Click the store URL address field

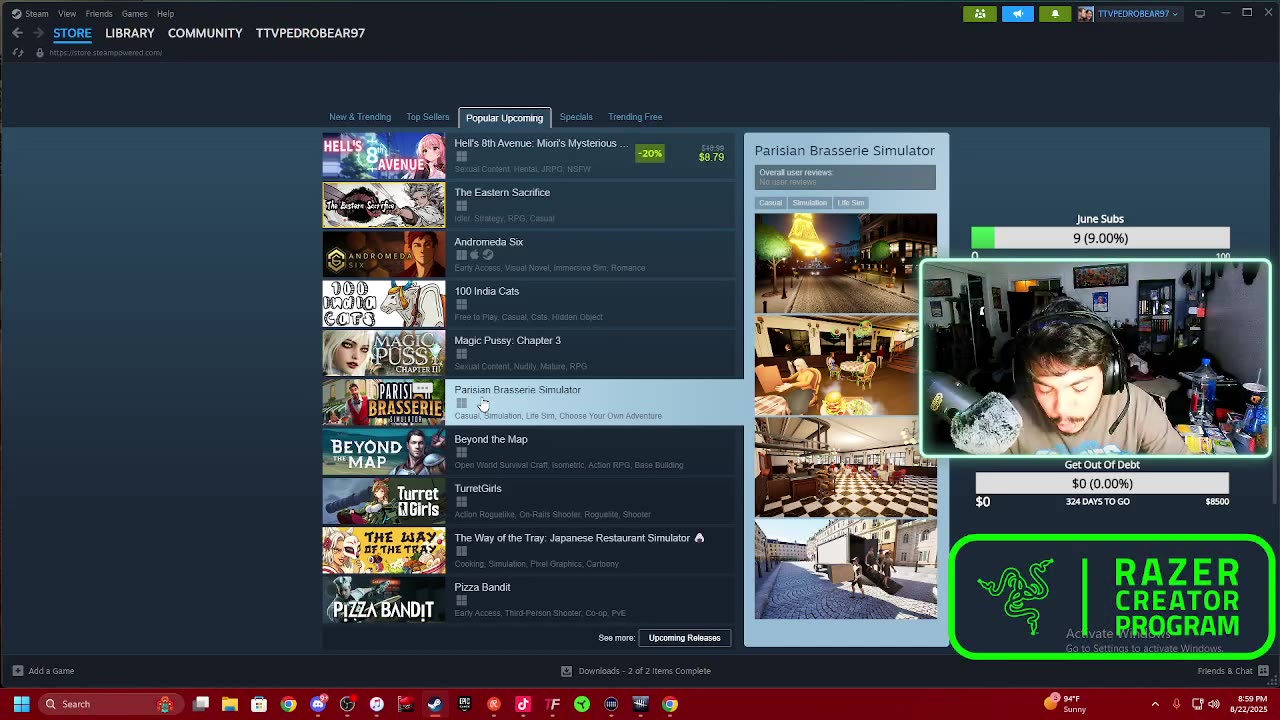point(105,53)
